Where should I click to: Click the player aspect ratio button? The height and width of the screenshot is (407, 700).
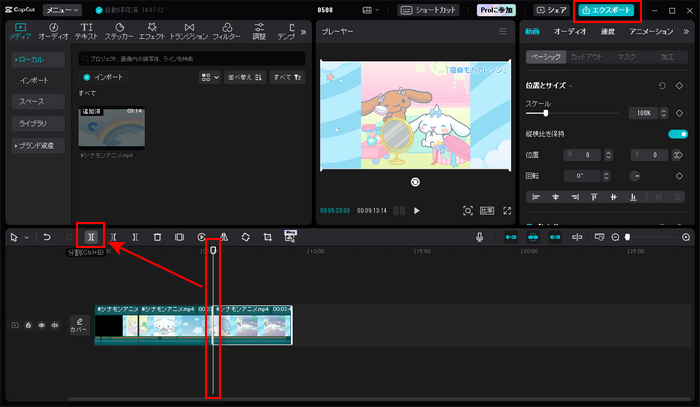[487, 211]
